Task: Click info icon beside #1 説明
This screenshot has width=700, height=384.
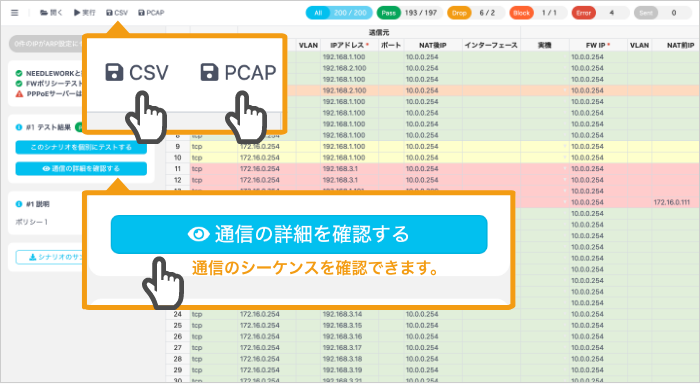Action: pos(19,204)
